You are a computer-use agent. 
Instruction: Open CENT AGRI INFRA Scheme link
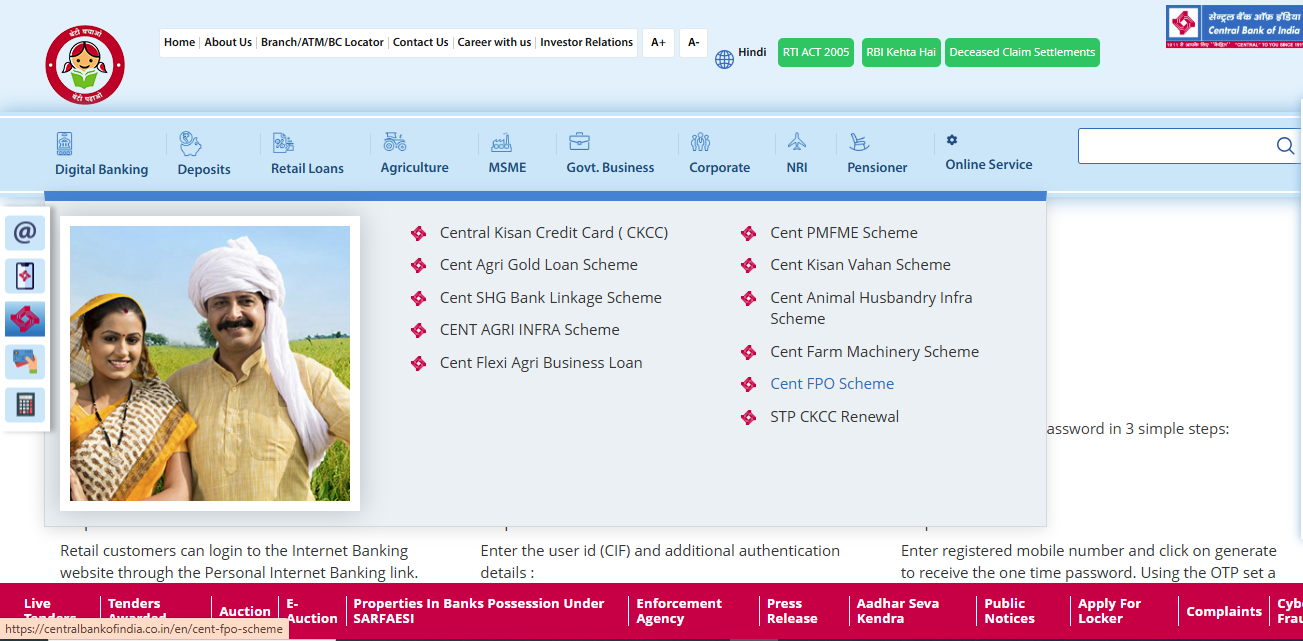(x=530, y=330)
